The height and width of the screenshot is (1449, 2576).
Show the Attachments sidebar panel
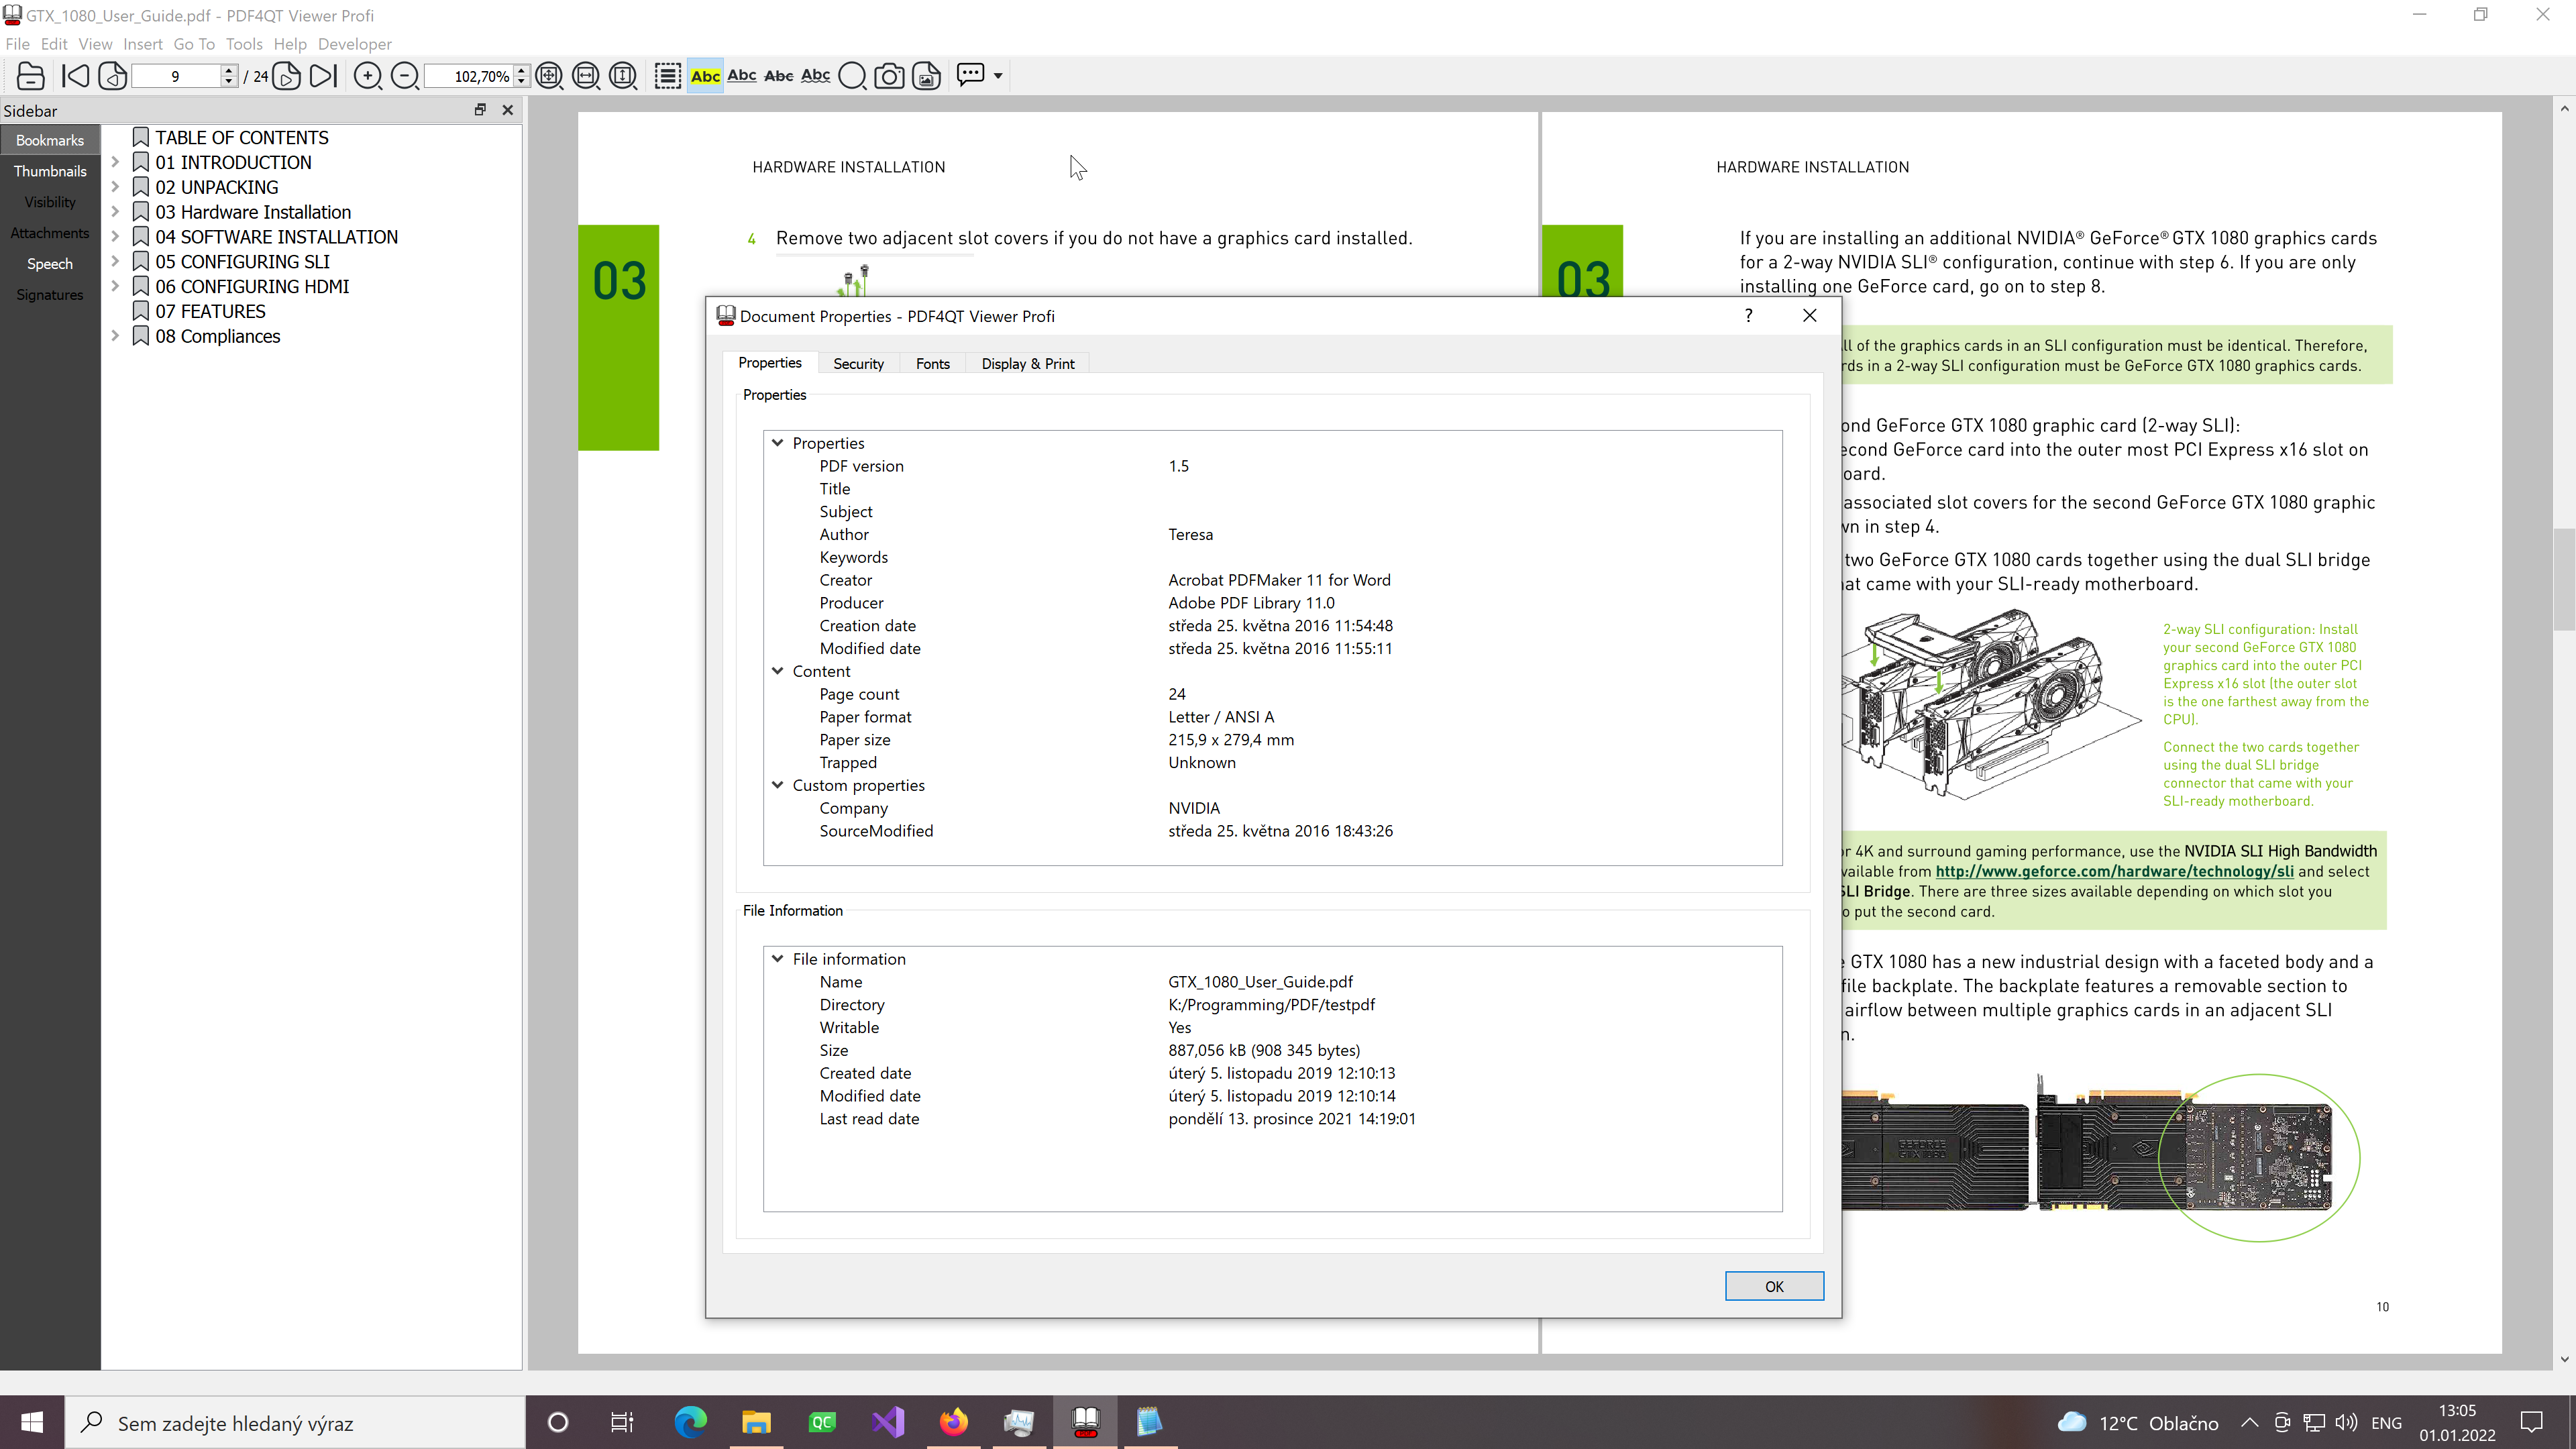(x=50, y=233)
